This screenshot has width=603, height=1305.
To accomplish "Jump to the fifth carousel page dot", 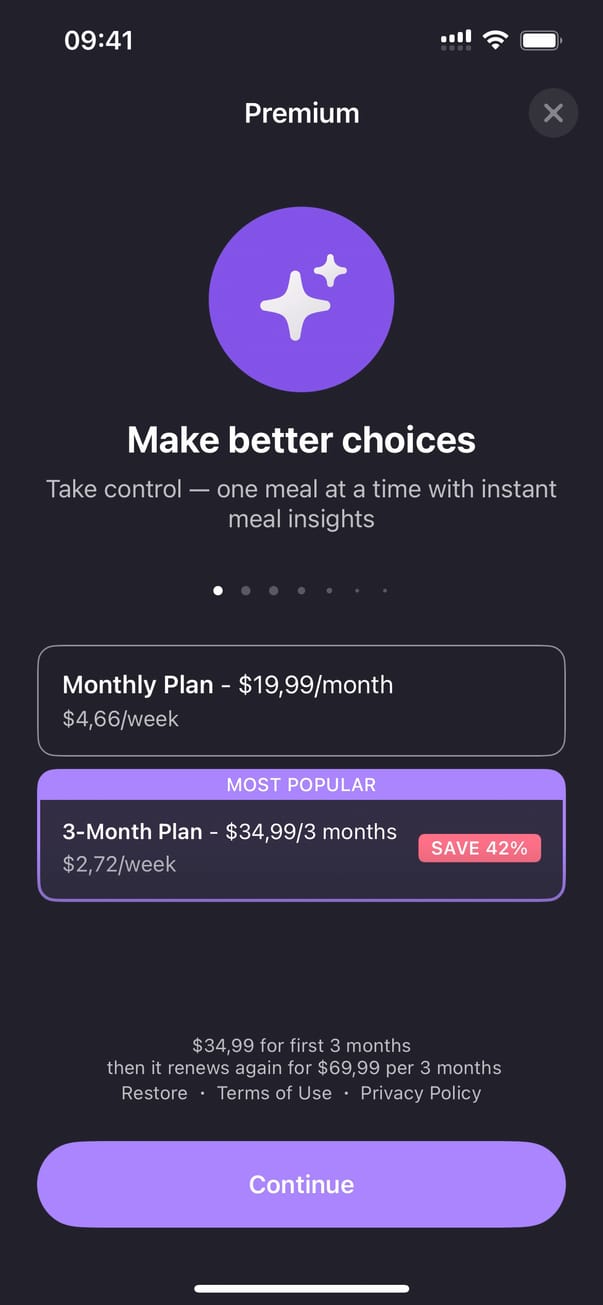I will pyautogui.click(x=329, y=591).
